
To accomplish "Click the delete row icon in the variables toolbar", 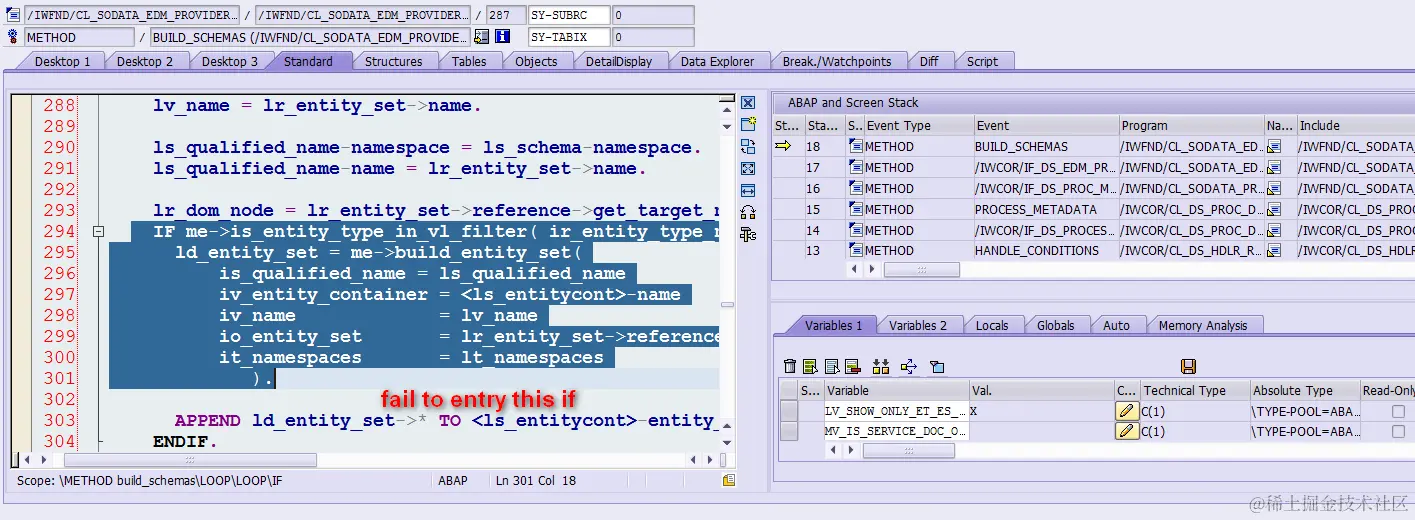I will tap(853, 367).
